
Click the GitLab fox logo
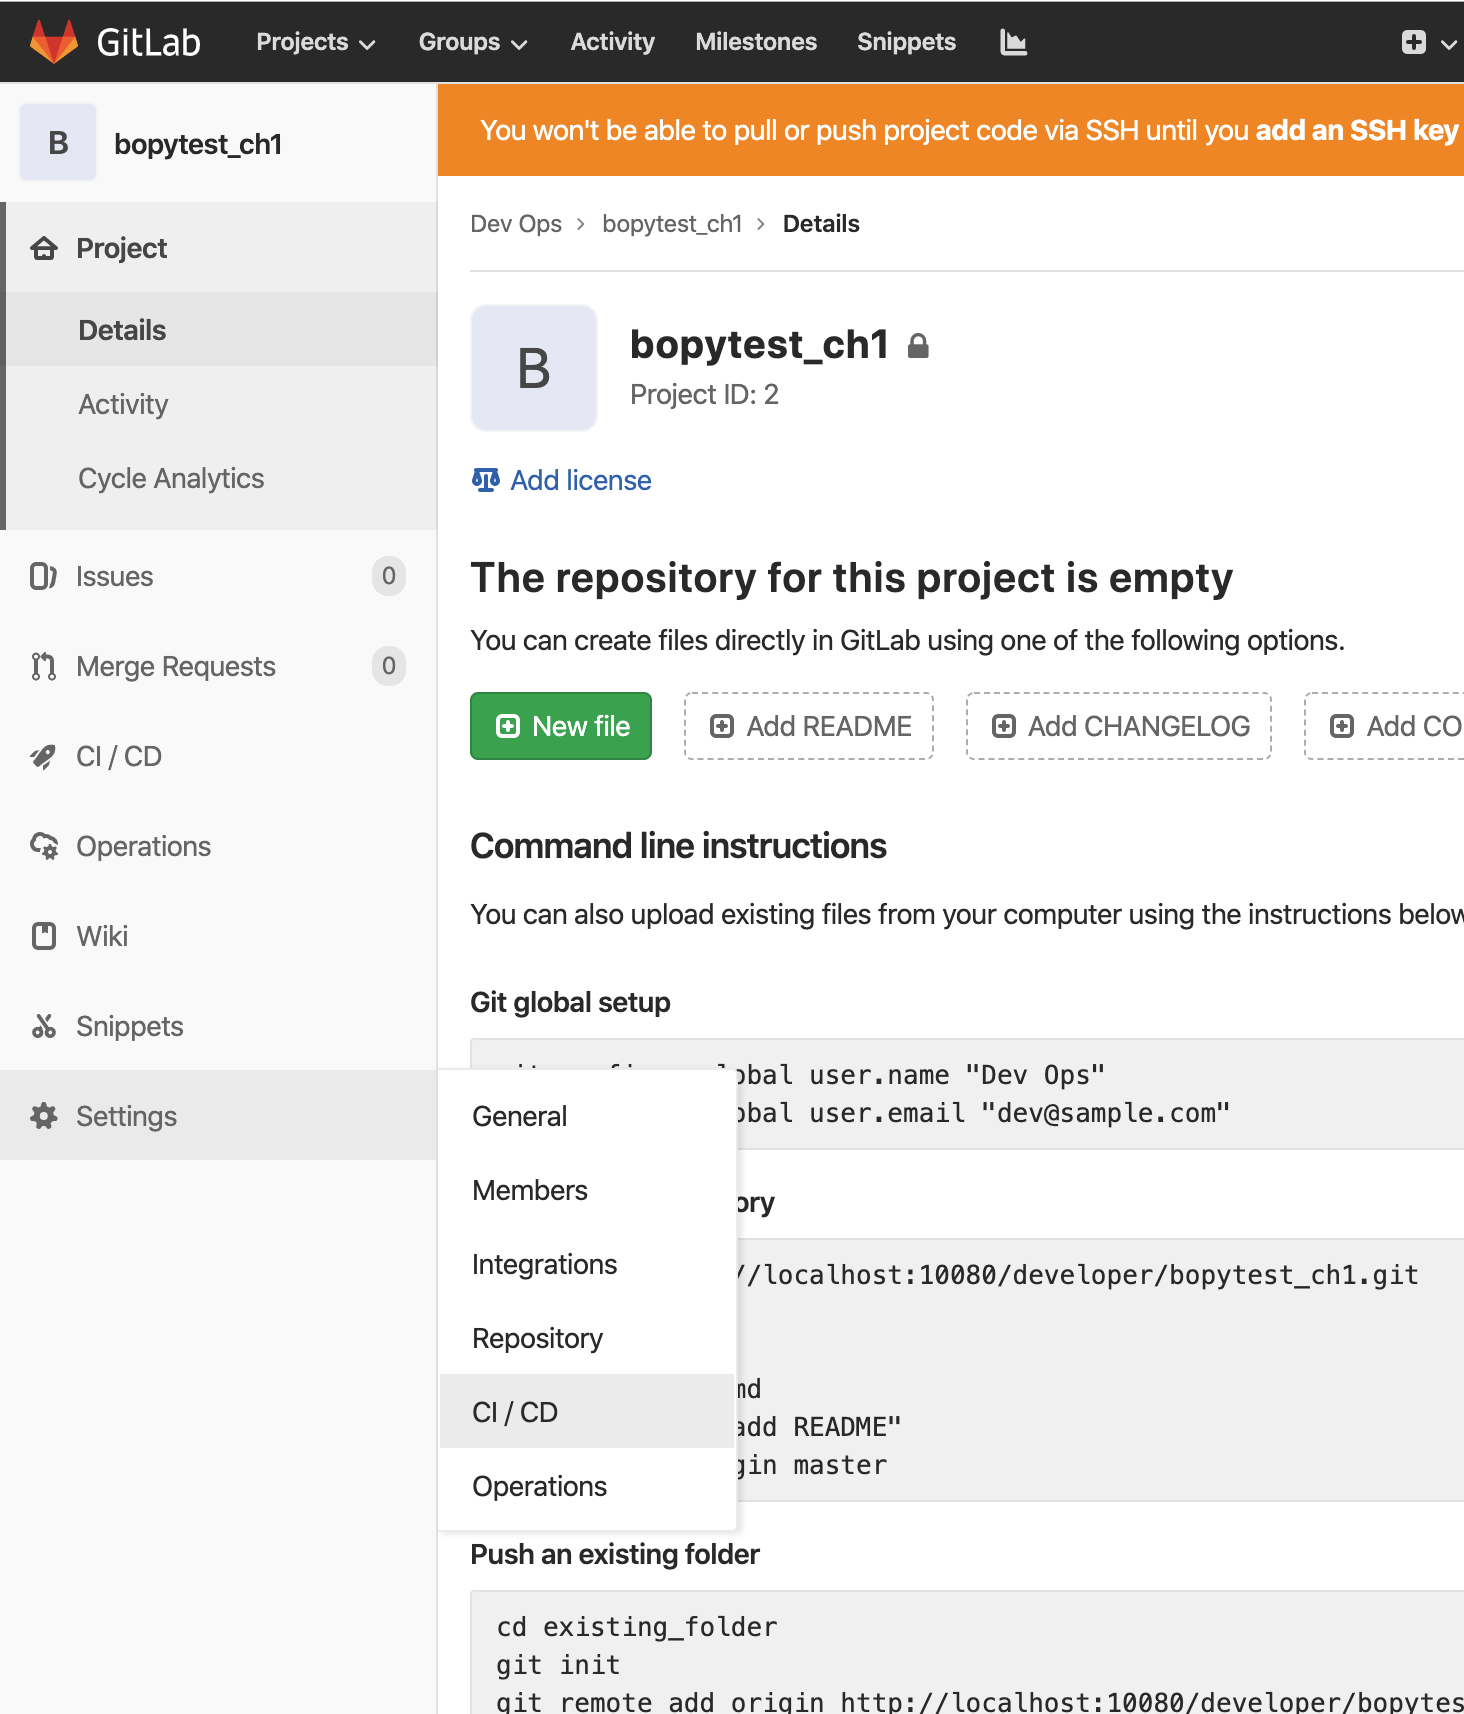pyautogui.click(x=54, y=41)
